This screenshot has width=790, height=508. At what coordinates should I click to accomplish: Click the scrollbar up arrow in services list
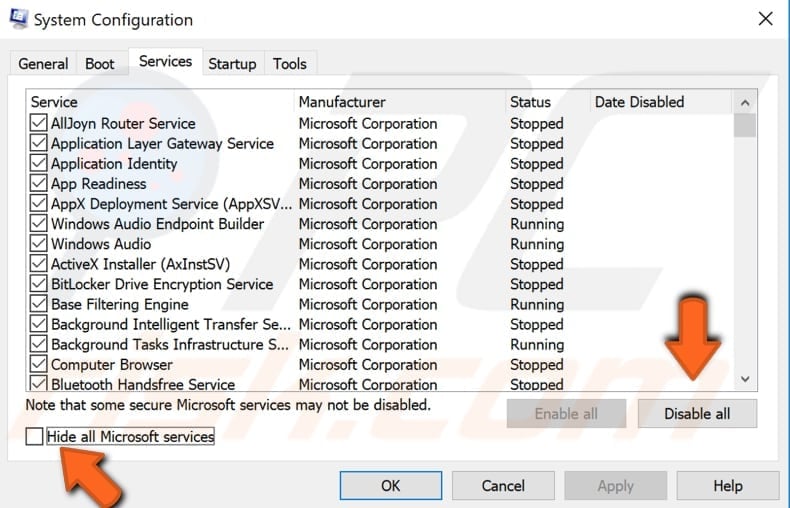coord(744,102)
